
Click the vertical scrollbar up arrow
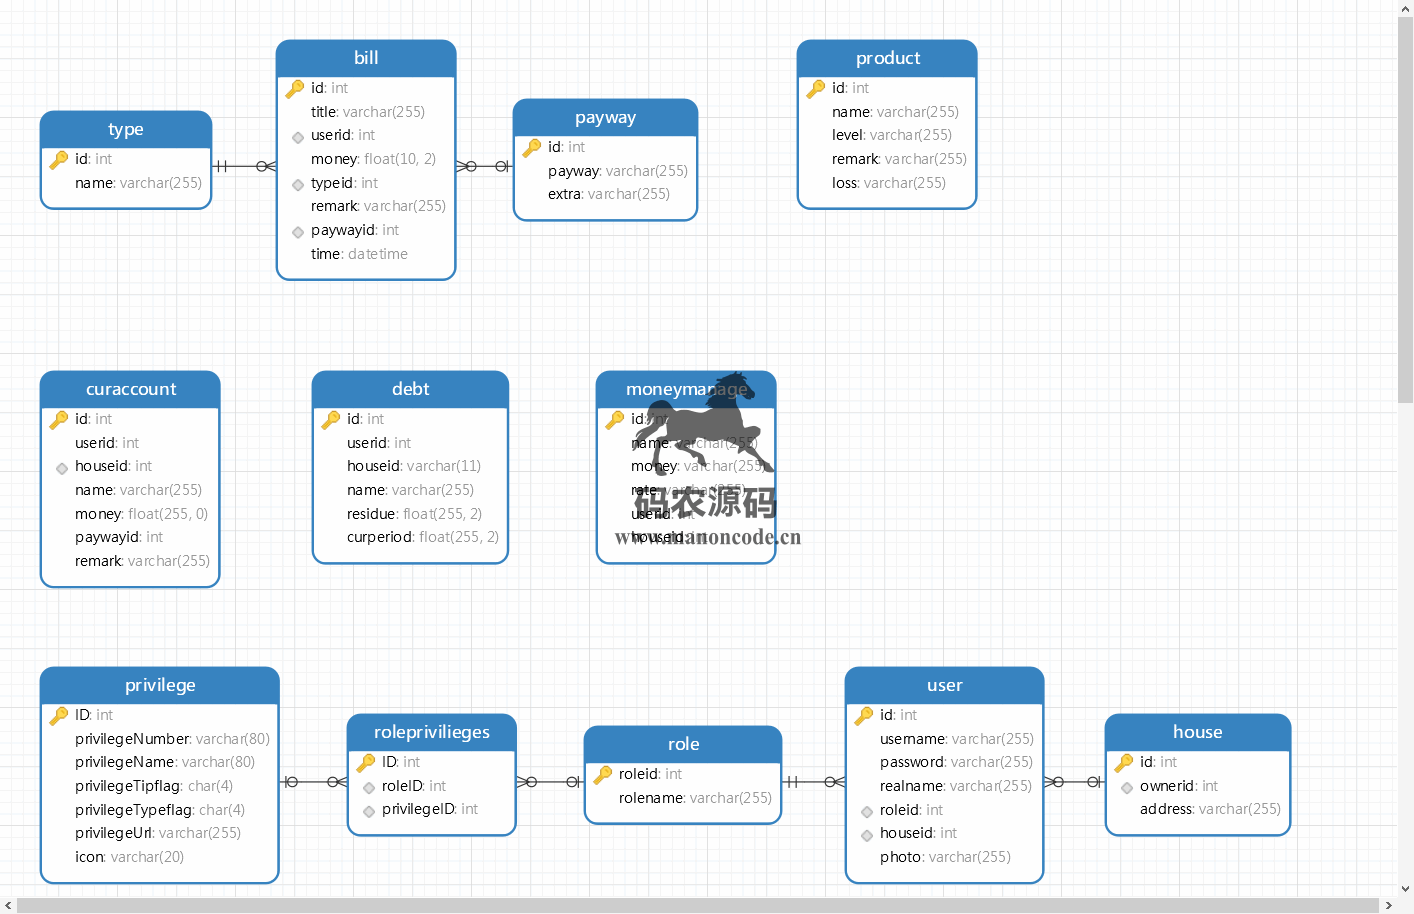pos(1405,8)
